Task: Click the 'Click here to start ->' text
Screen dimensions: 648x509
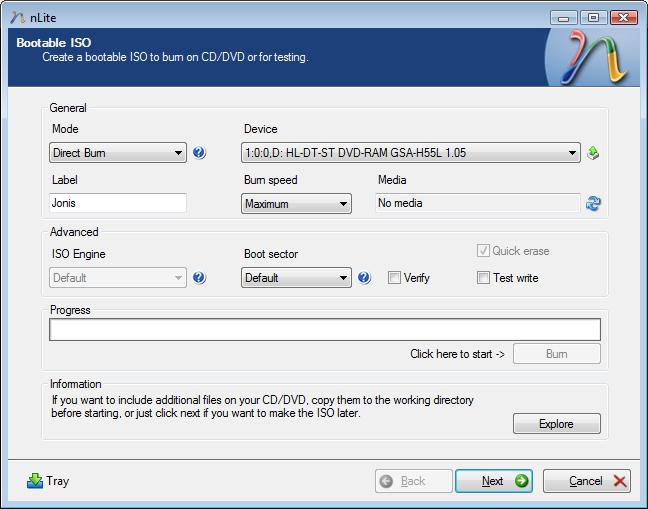Action: click(x=457, y=354)
